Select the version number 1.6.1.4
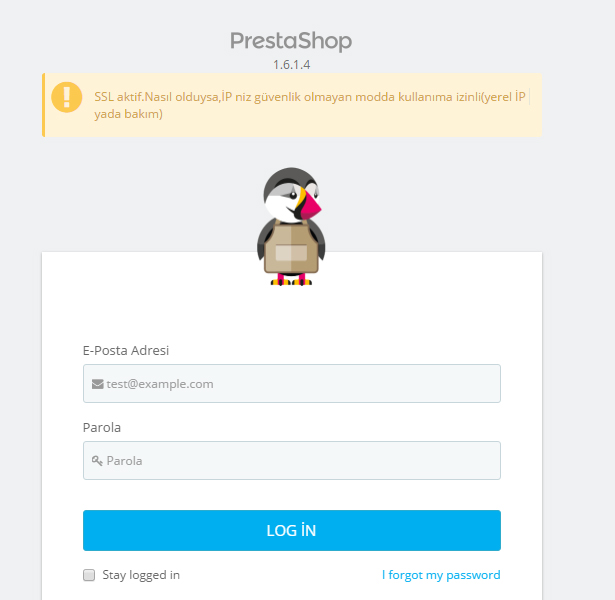The width and height of the screenshot is (615, 600). [291, 65]
